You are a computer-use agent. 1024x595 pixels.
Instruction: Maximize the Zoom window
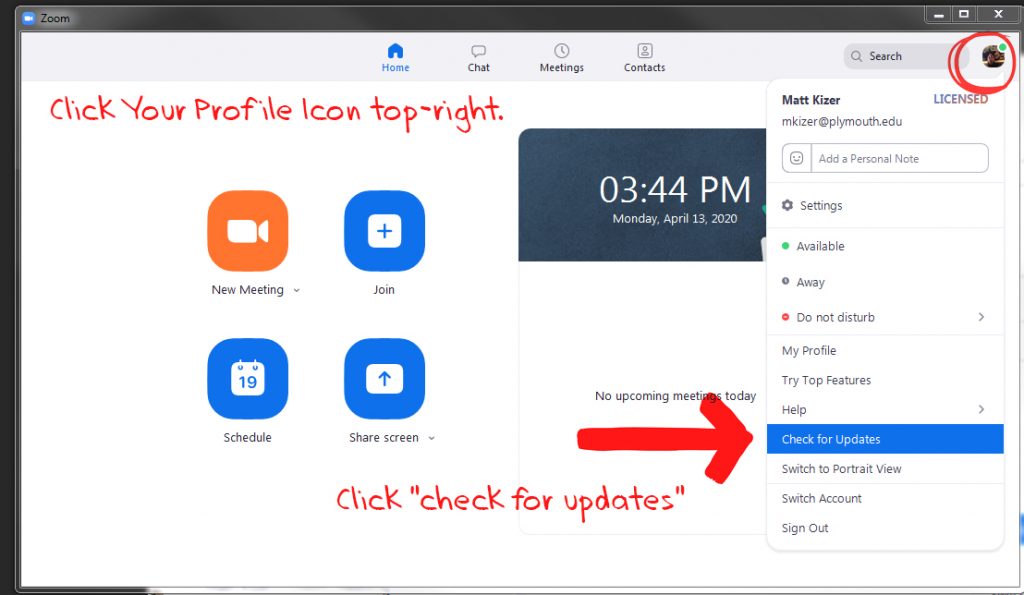[963, 14]
